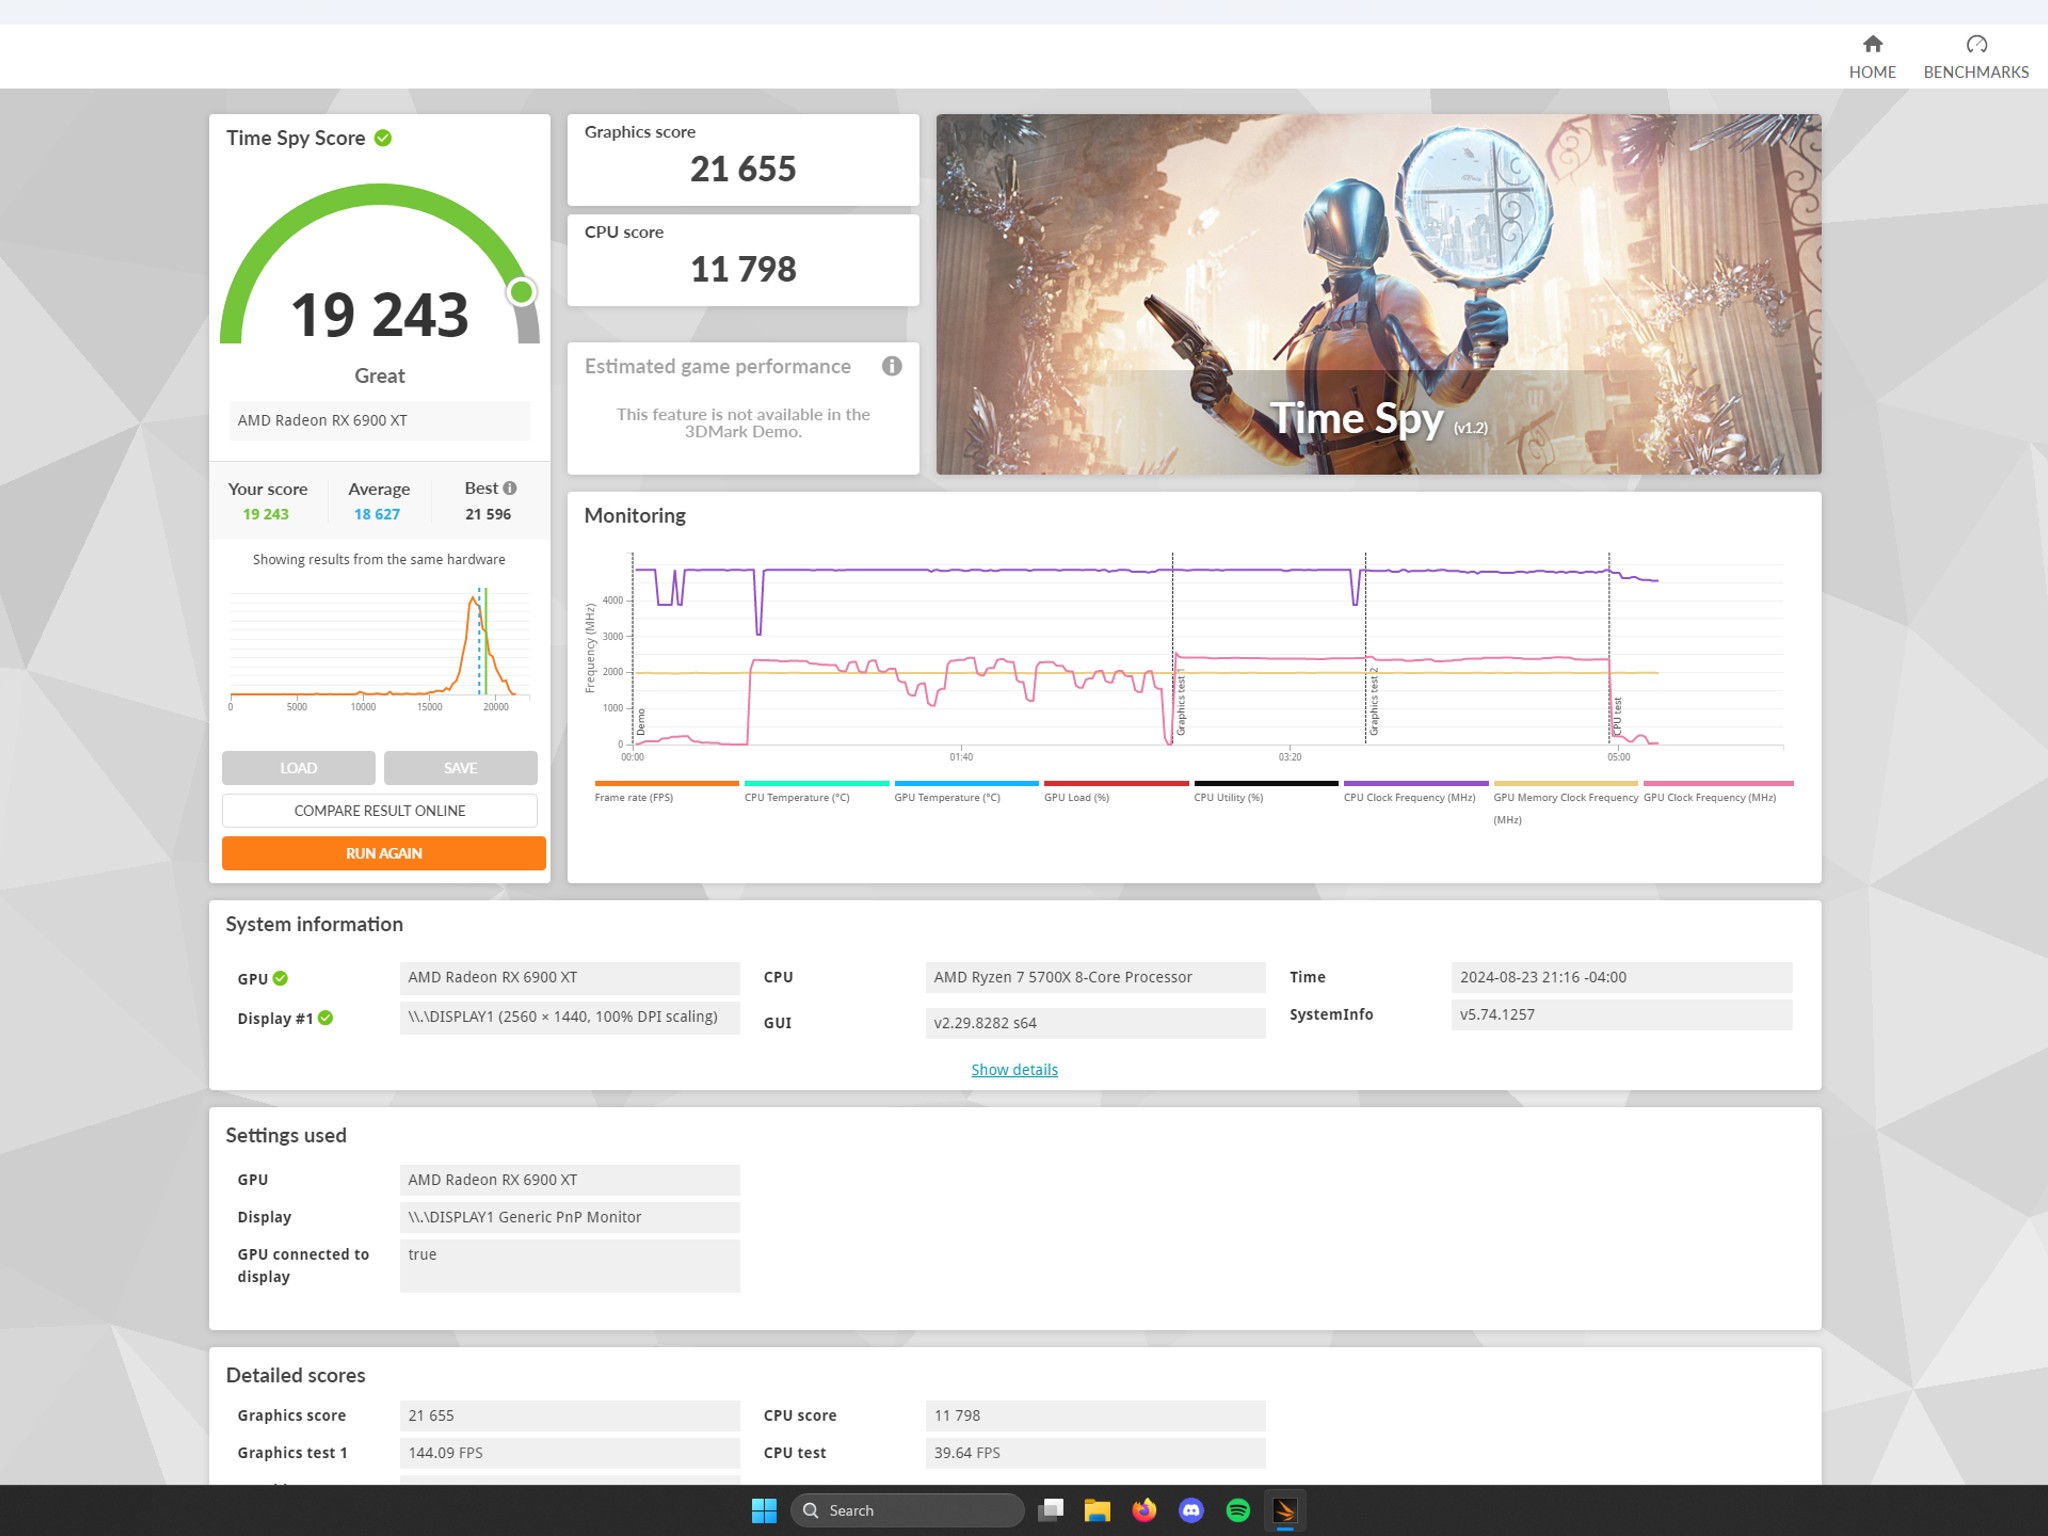Image resolution: width=2048 pixels, height=1536 pixels.
Task: Open File Explorer from the taskbar
Action: click(x=1097, y=1510)
